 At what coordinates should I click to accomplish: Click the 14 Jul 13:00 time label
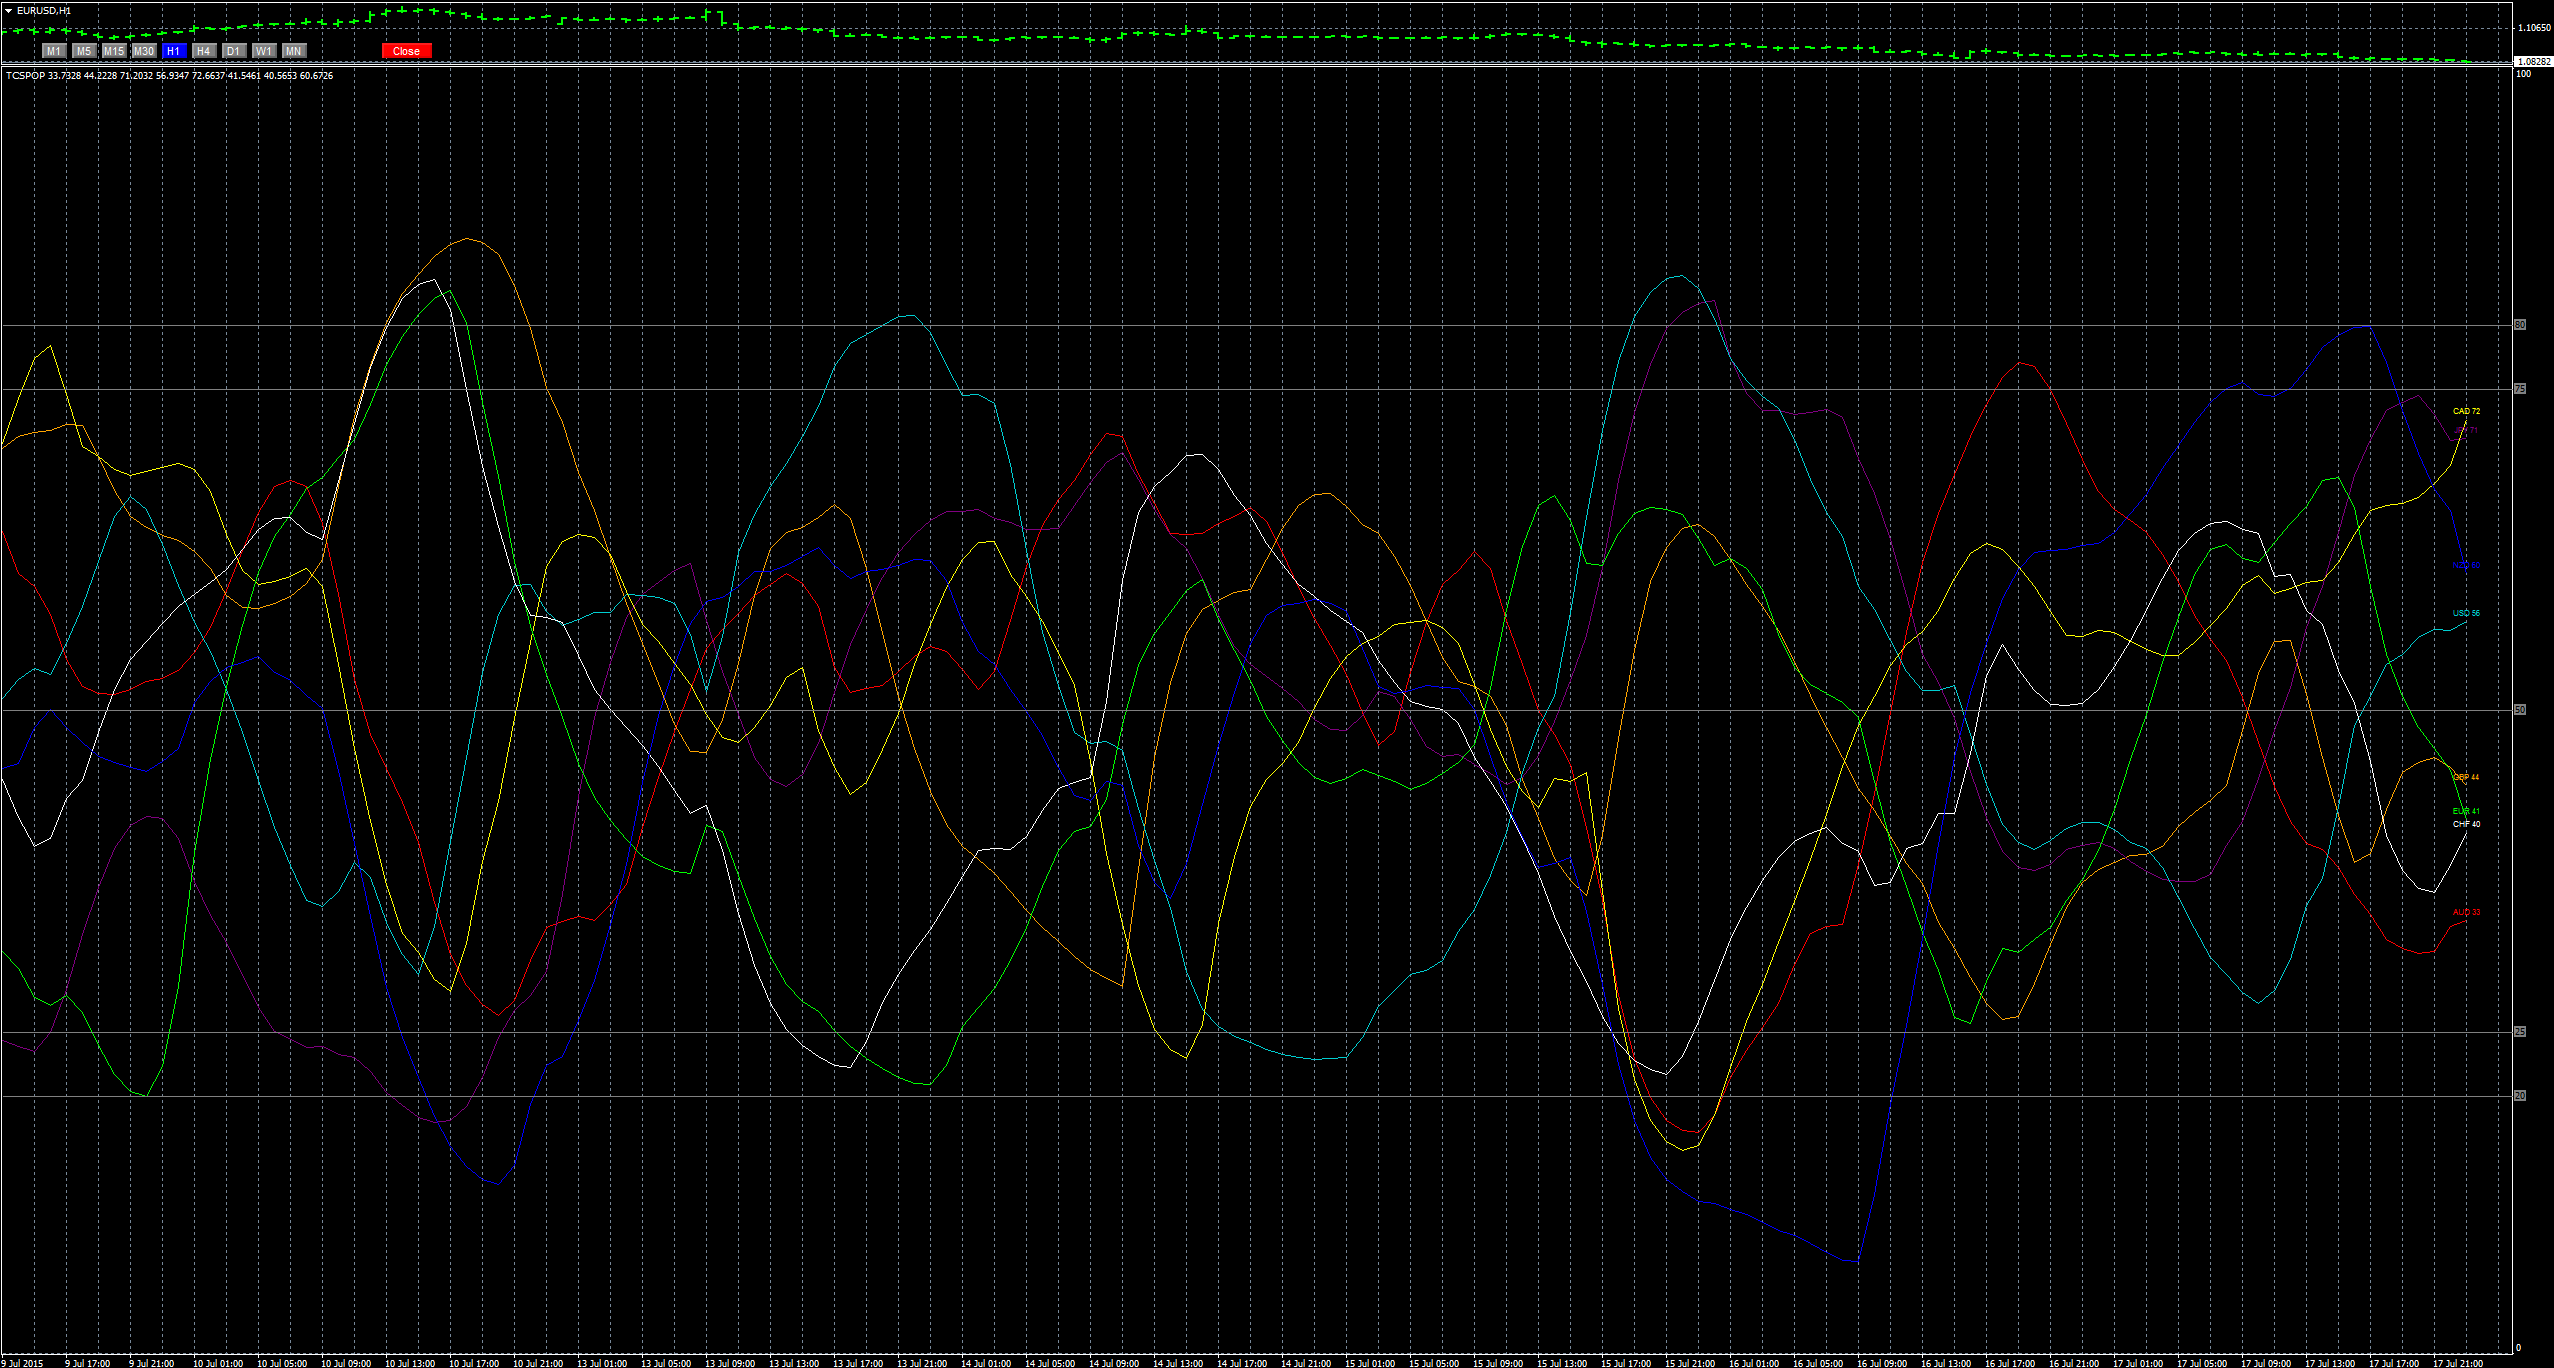tap(1178, 1362)
